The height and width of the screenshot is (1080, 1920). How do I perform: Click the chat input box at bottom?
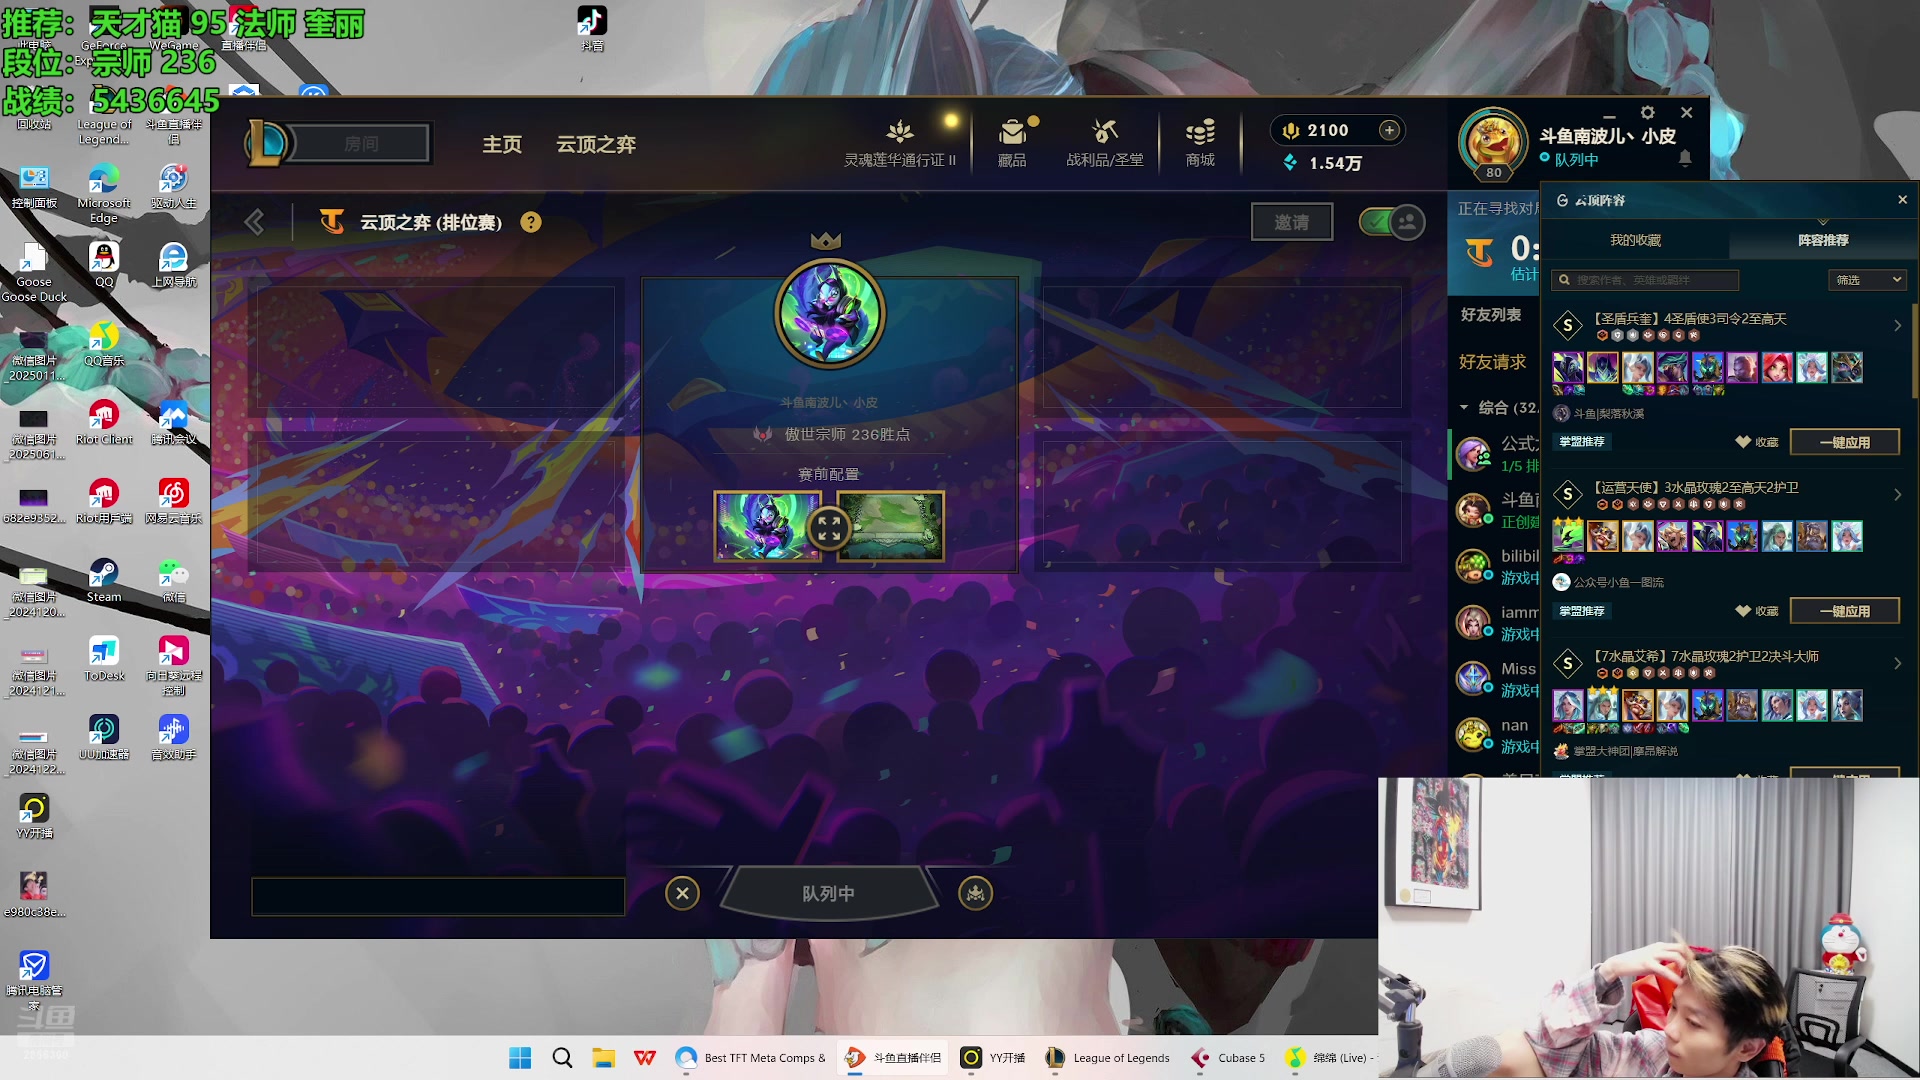coord(438,897)
